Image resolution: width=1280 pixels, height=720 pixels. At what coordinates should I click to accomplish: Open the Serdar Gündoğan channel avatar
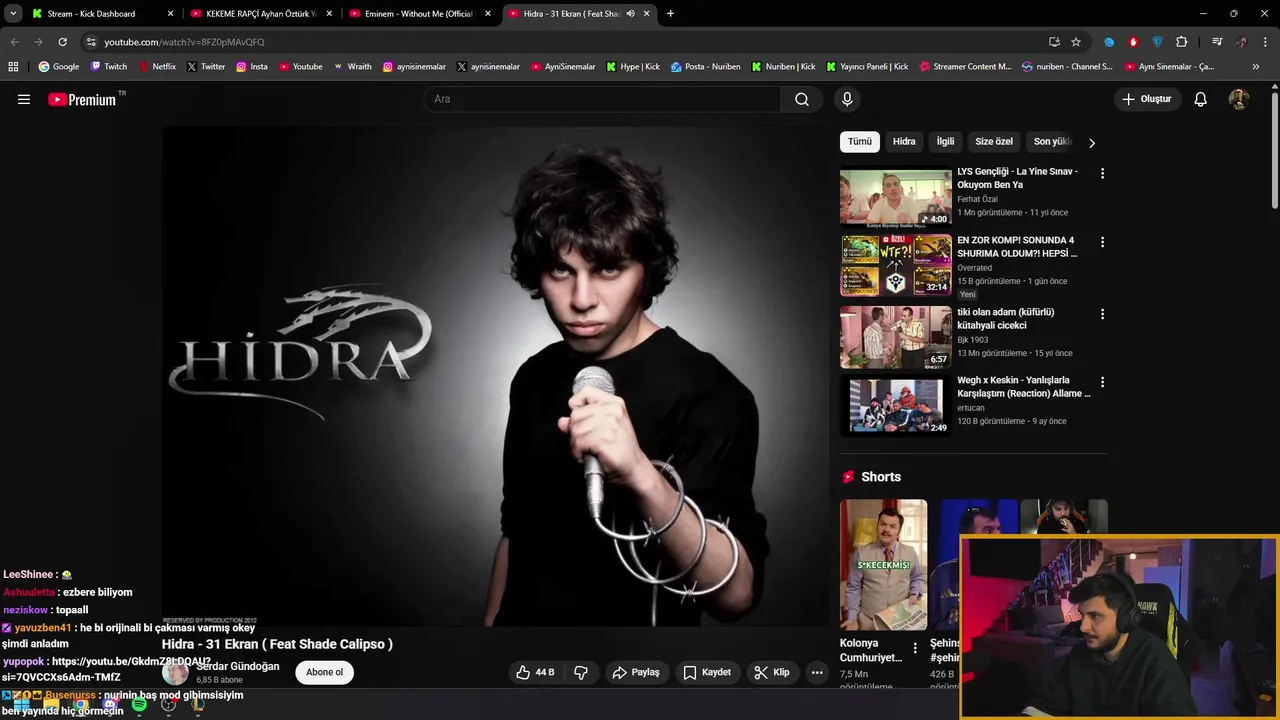(175, 672)
